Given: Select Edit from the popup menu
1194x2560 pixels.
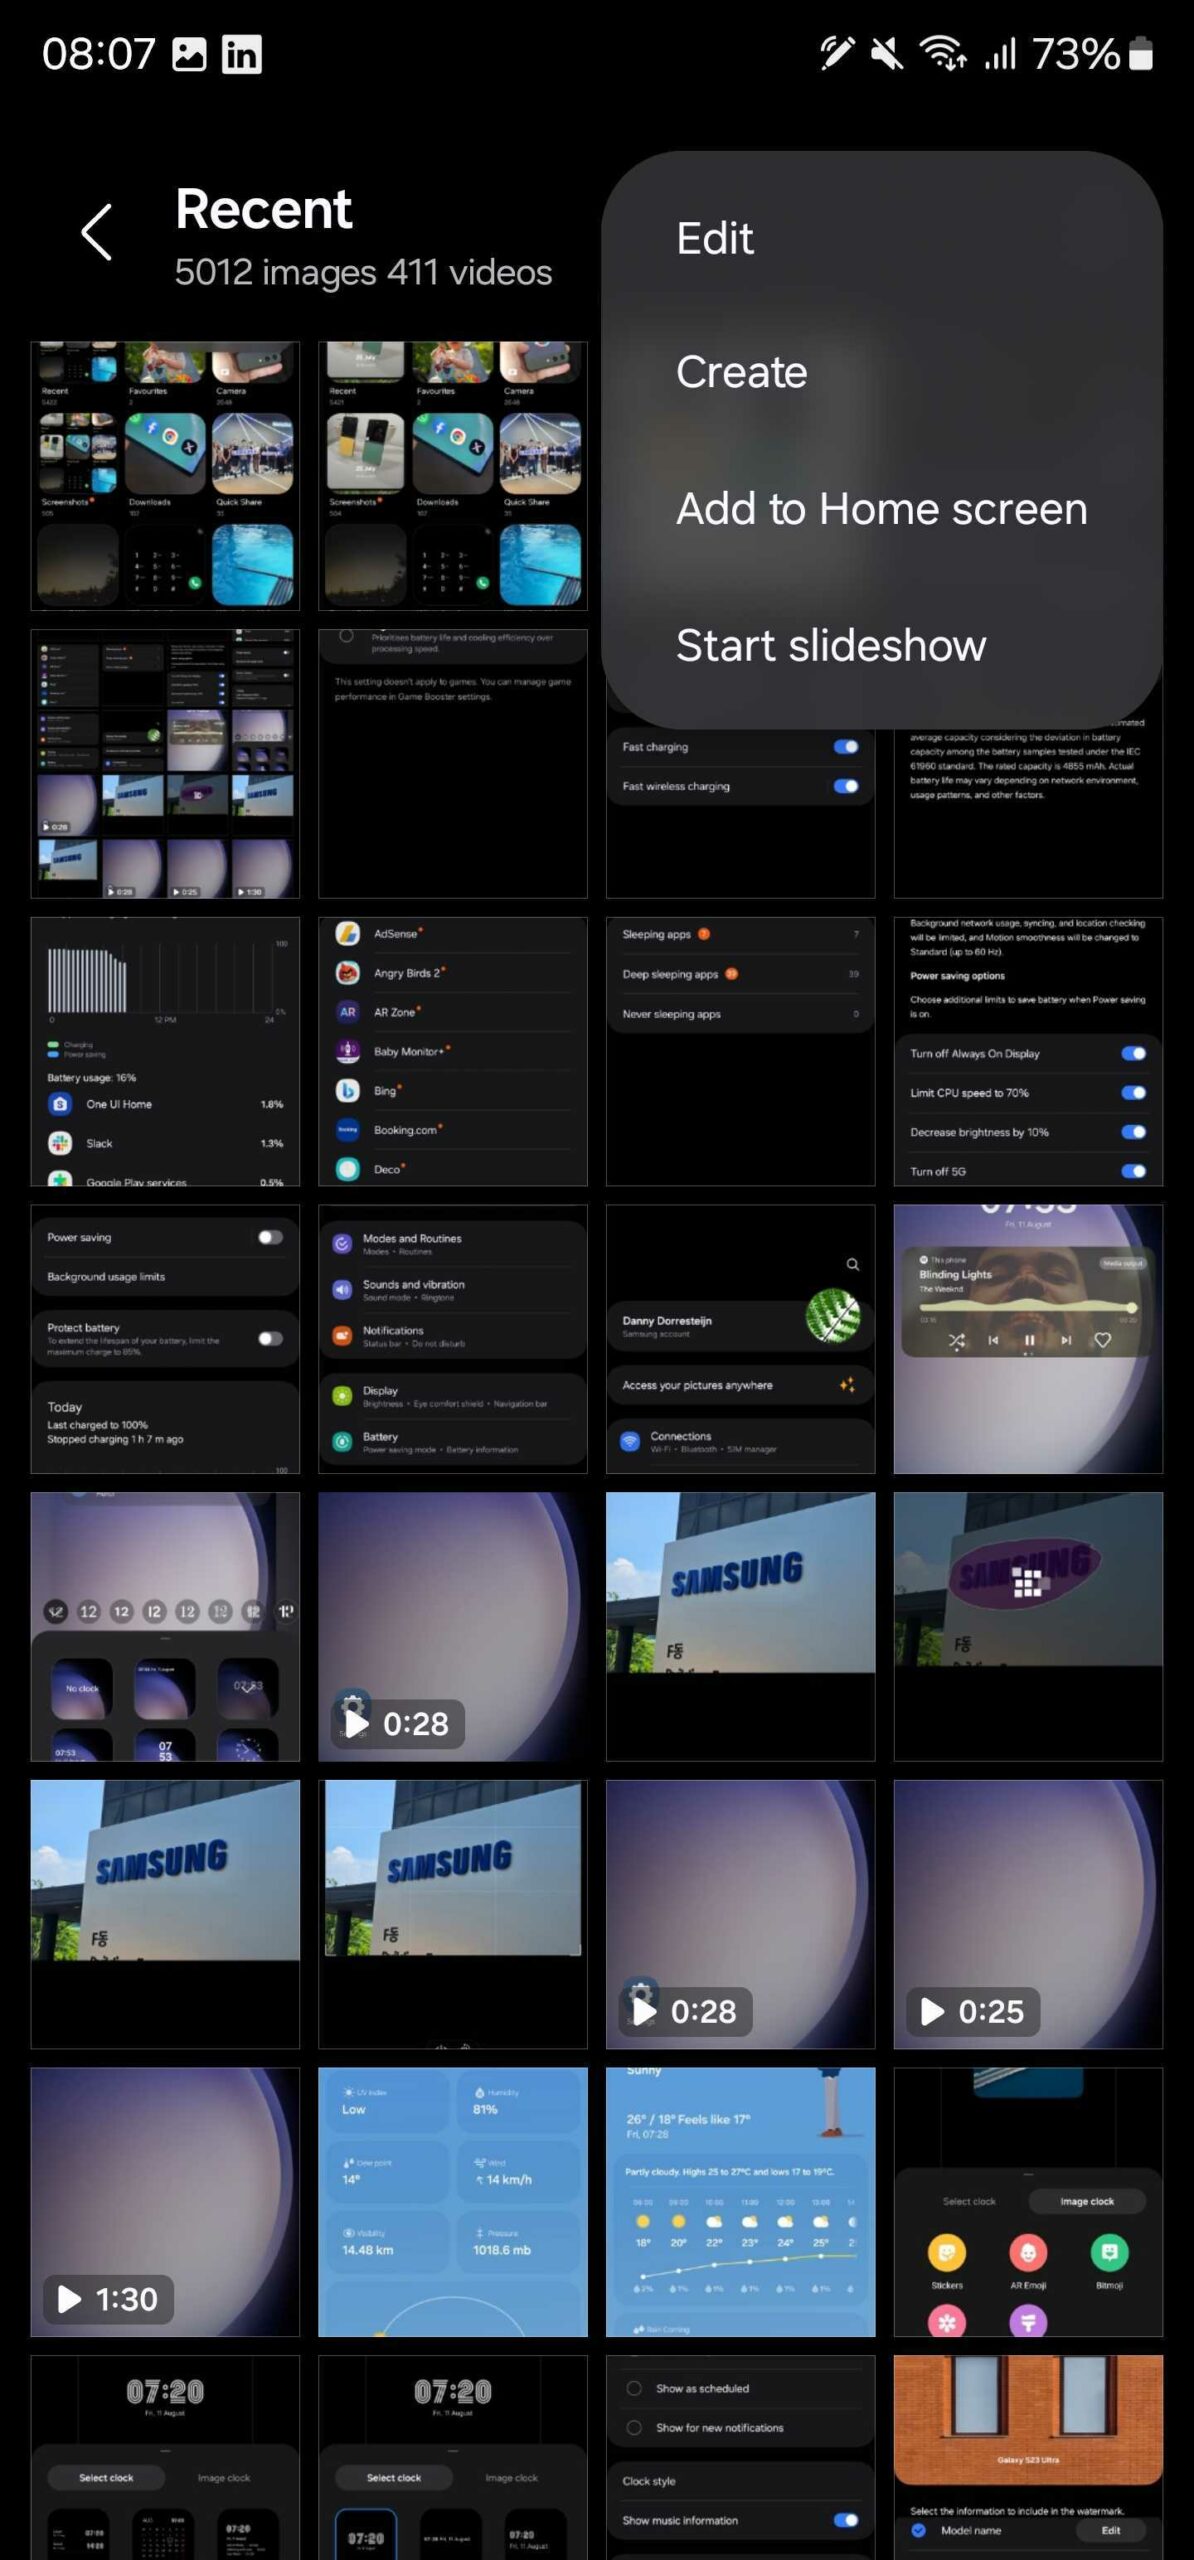Looking at the screenshot, I should tap(714, 239).
